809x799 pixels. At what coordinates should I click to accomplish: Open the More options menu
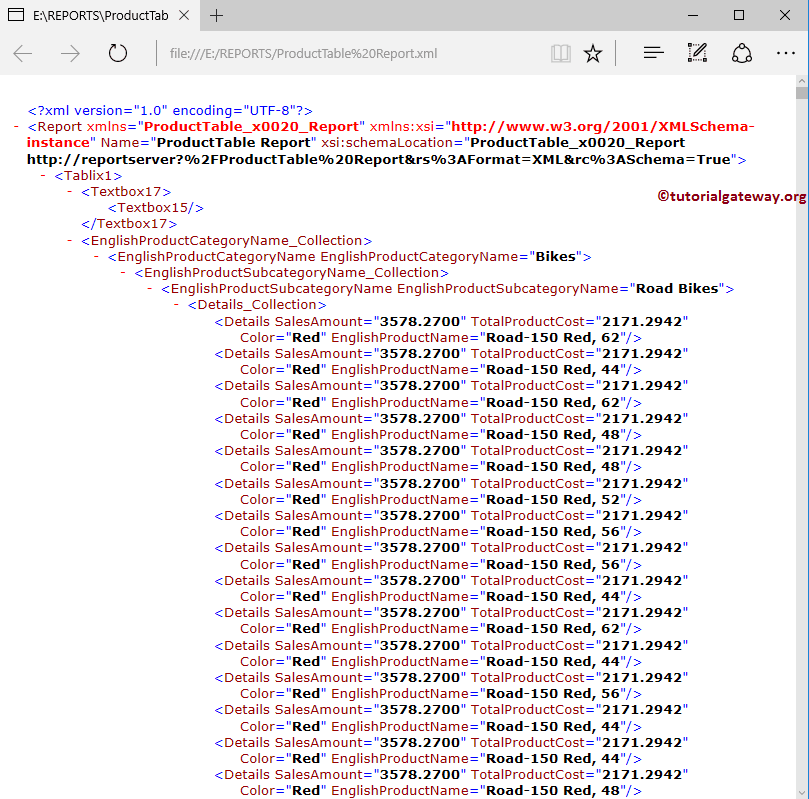point(785,53)
